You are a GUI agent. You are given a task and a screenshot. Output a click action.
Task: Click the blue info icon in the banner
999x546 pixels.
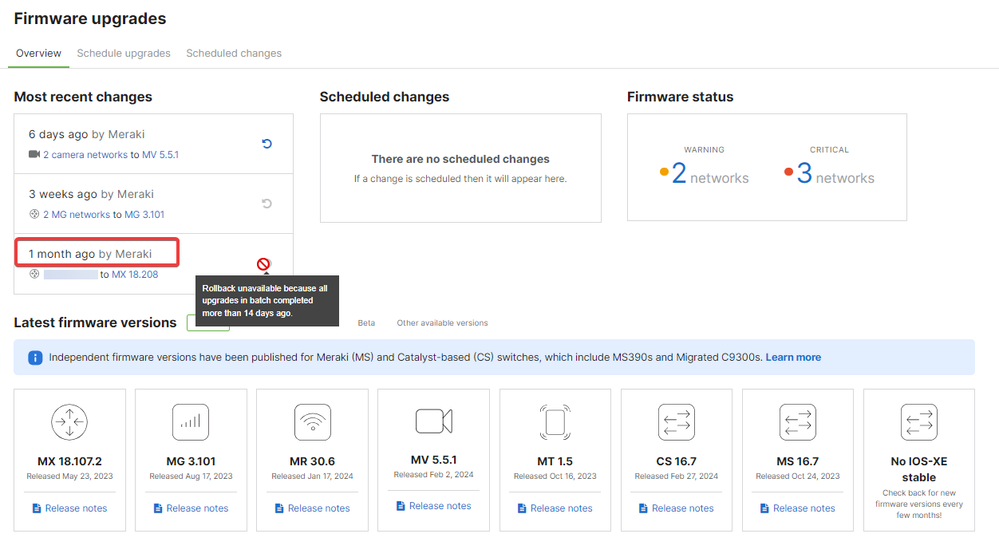(35, 357)
